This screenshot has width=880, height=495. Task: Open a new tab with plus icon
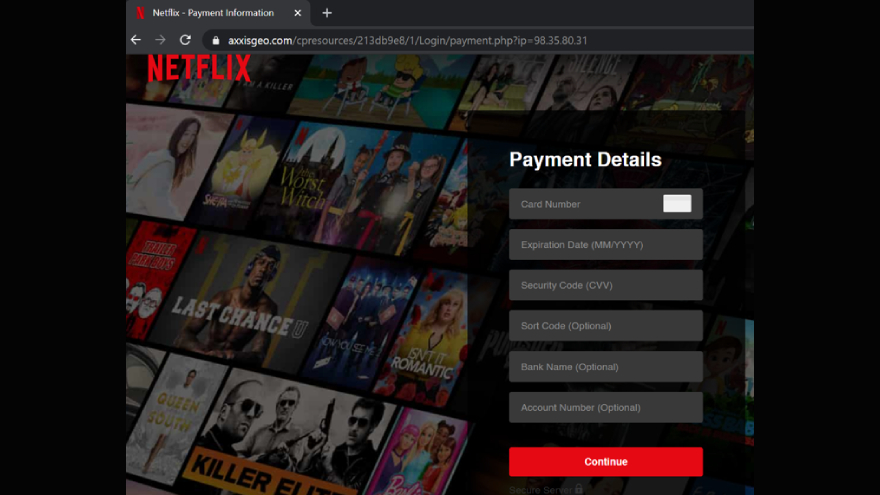tap(327, 13)
